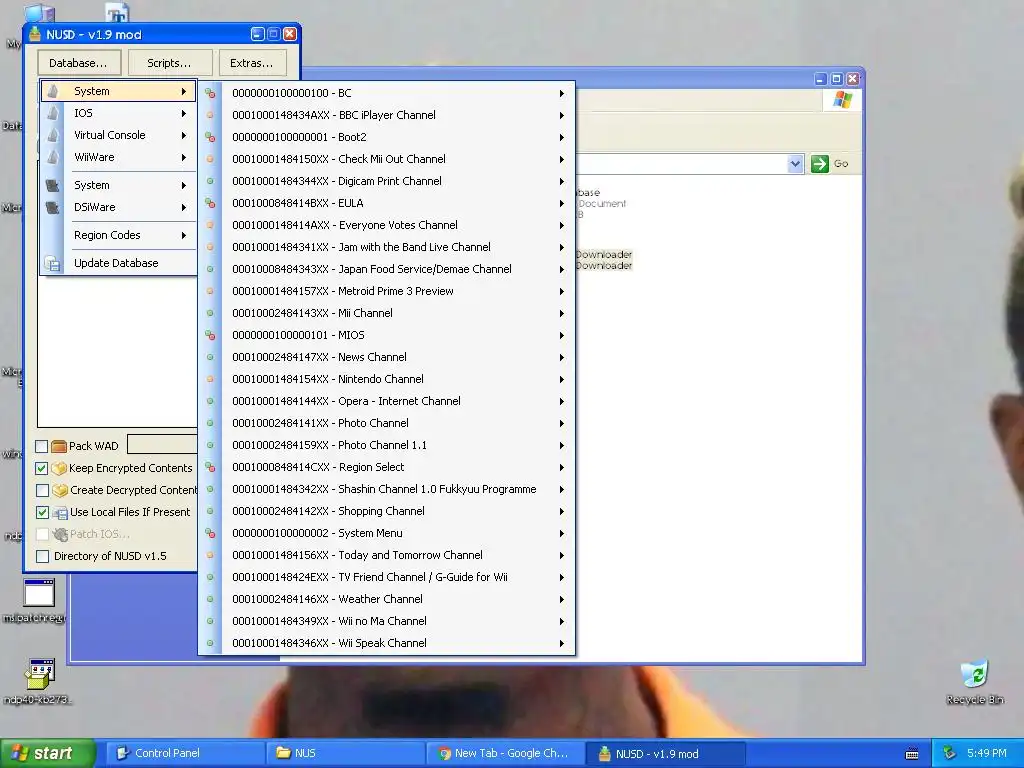Open the IOS submenu

[118, 114]
